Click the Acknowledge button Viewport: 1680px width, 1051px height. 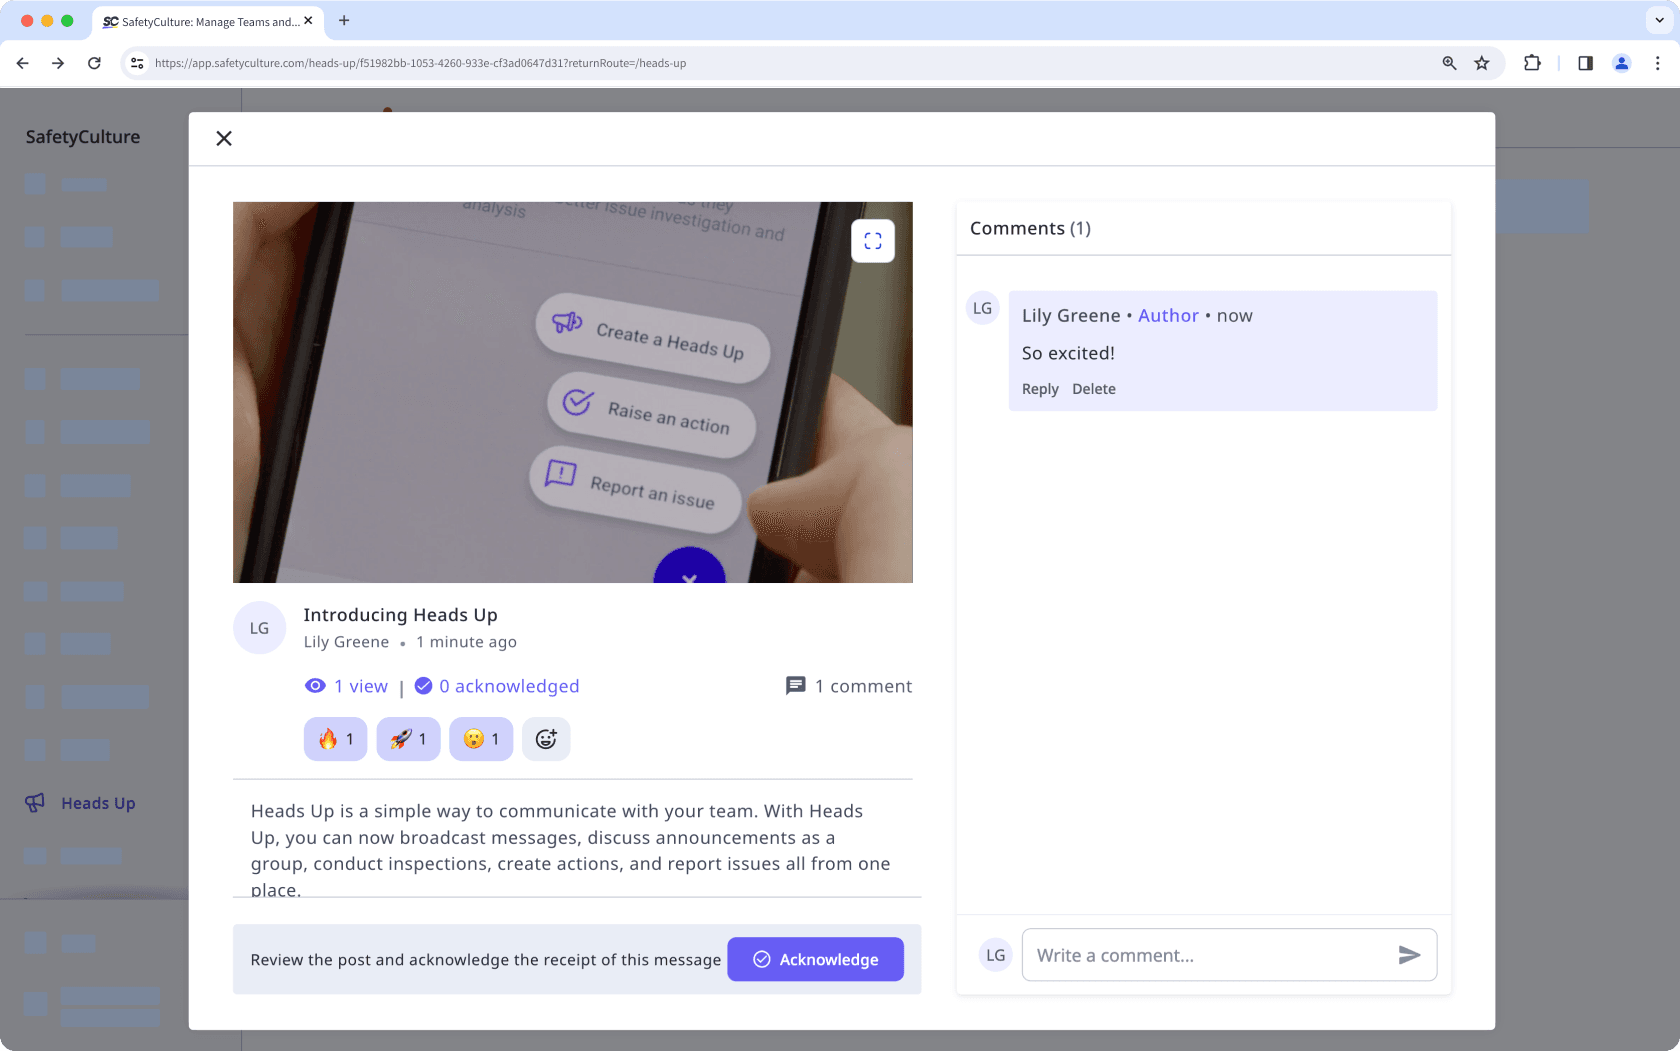click(x=815, y=959)
